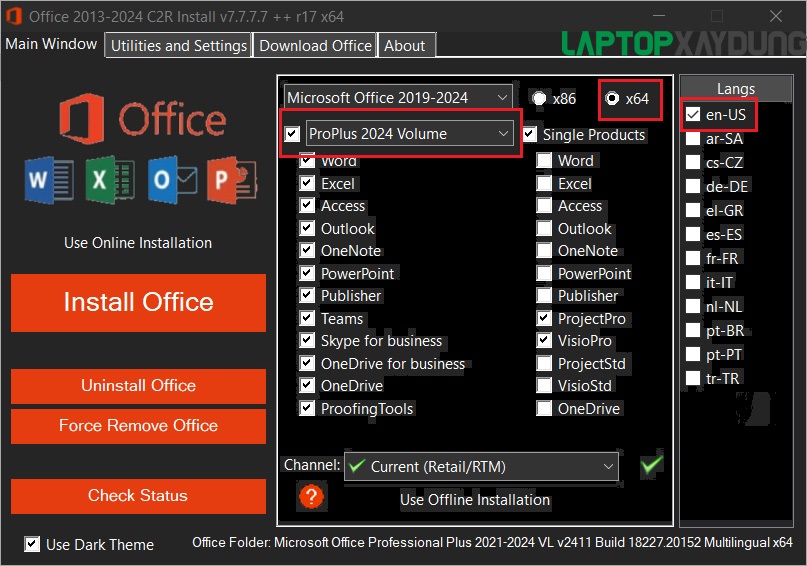807x566 pixels.
Task: Click the Install Office button
Action: (138, 302)
